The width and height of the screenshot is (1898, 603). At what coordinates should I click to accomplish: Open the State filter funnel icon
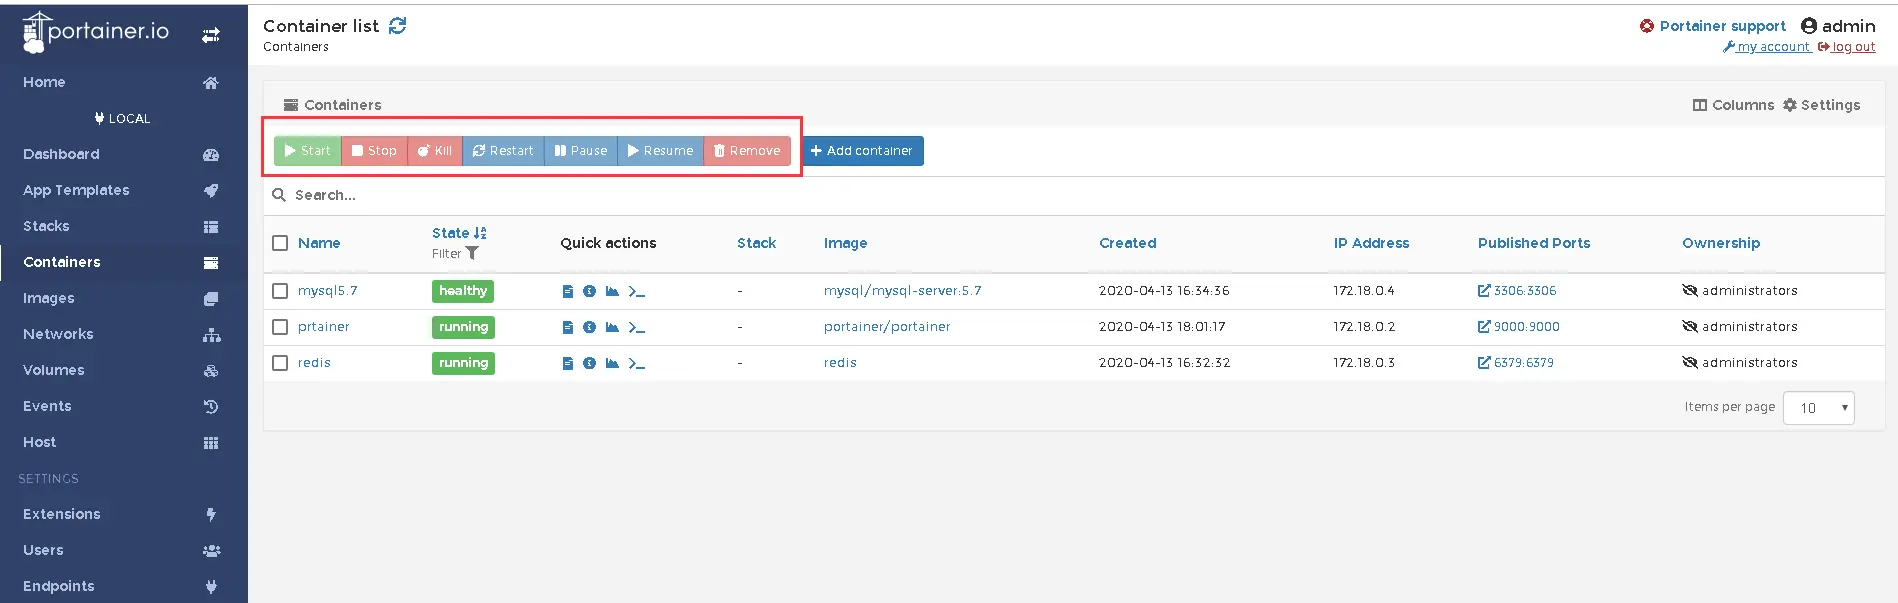coord(472,254)
